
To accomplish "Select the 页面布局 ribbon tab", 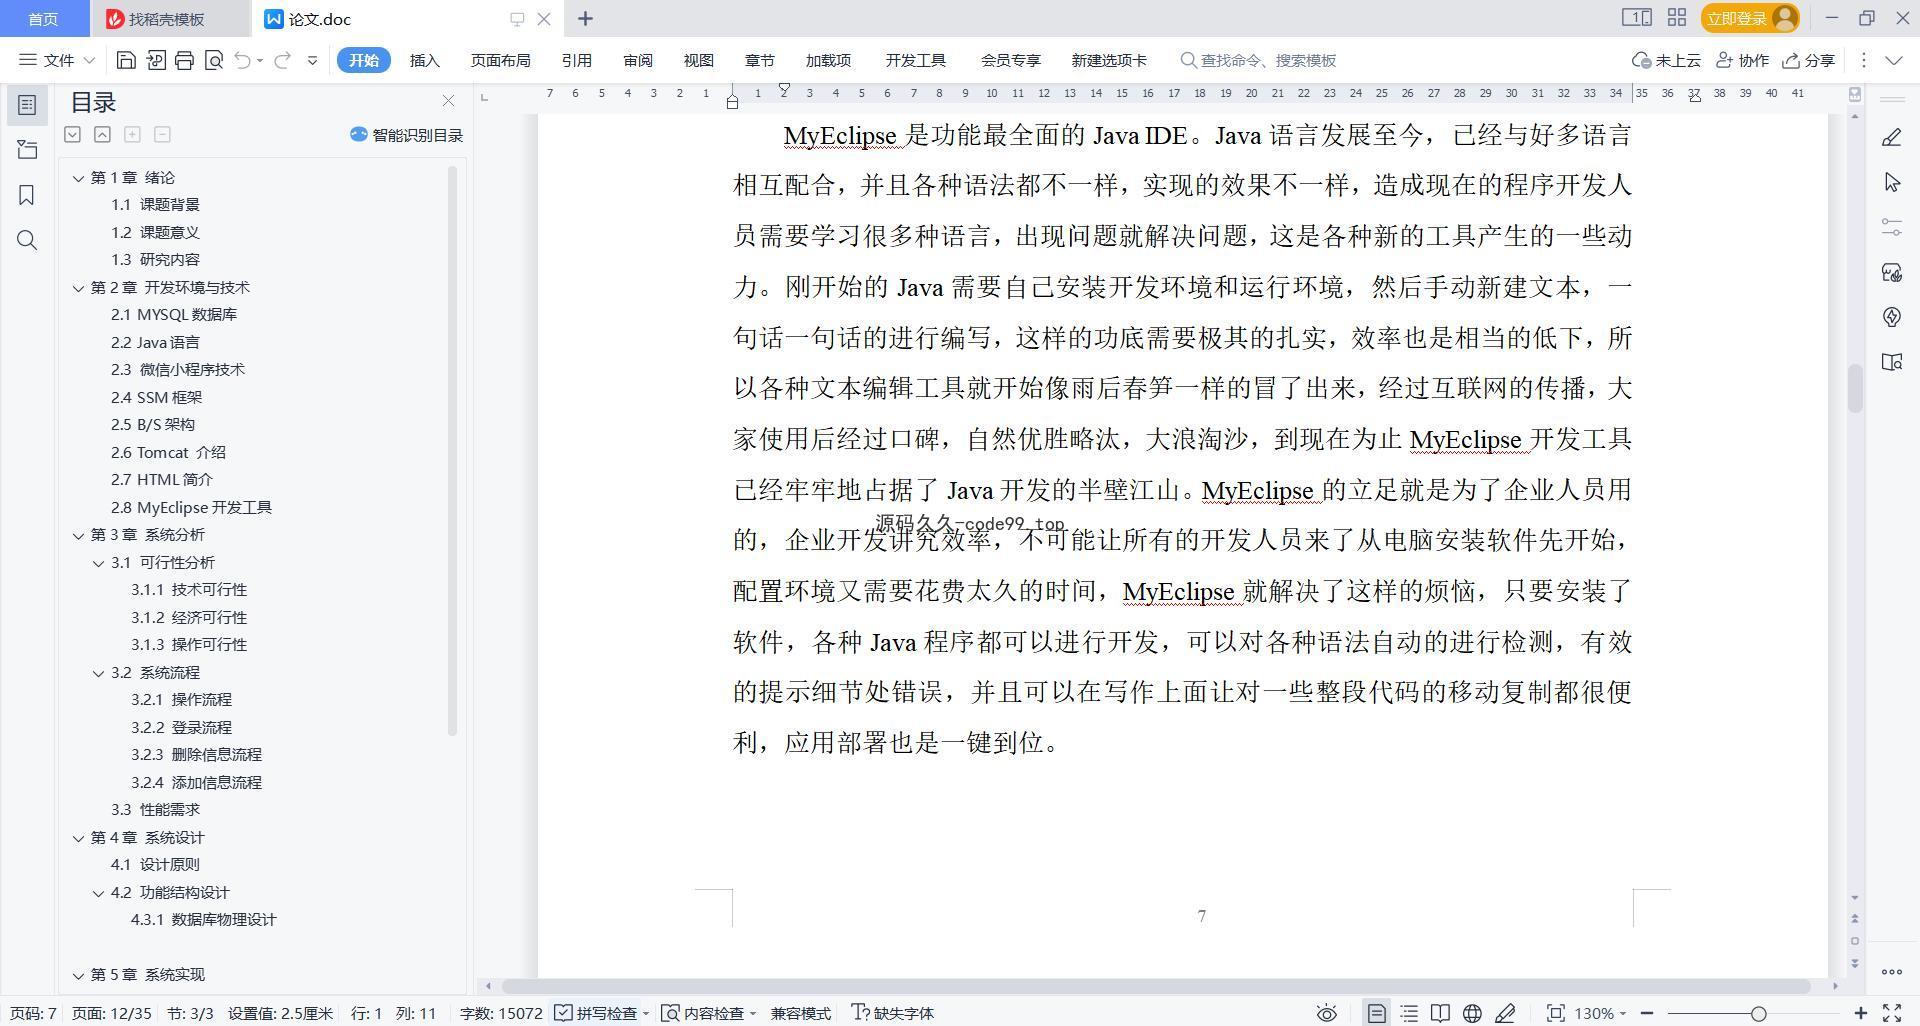I will [x=500, y=61].
